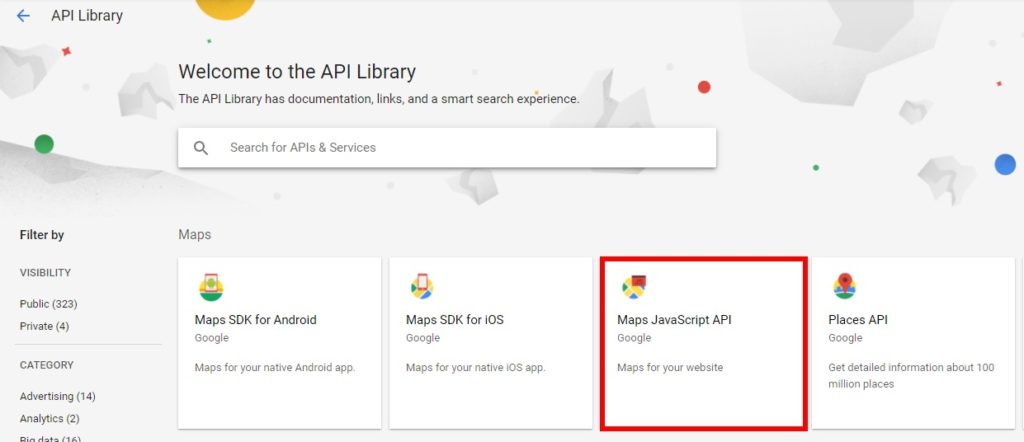Click Google publisher under Maps JavaScript API
The height and width of the screenshot is (442, 1024).
coord(634,338)
